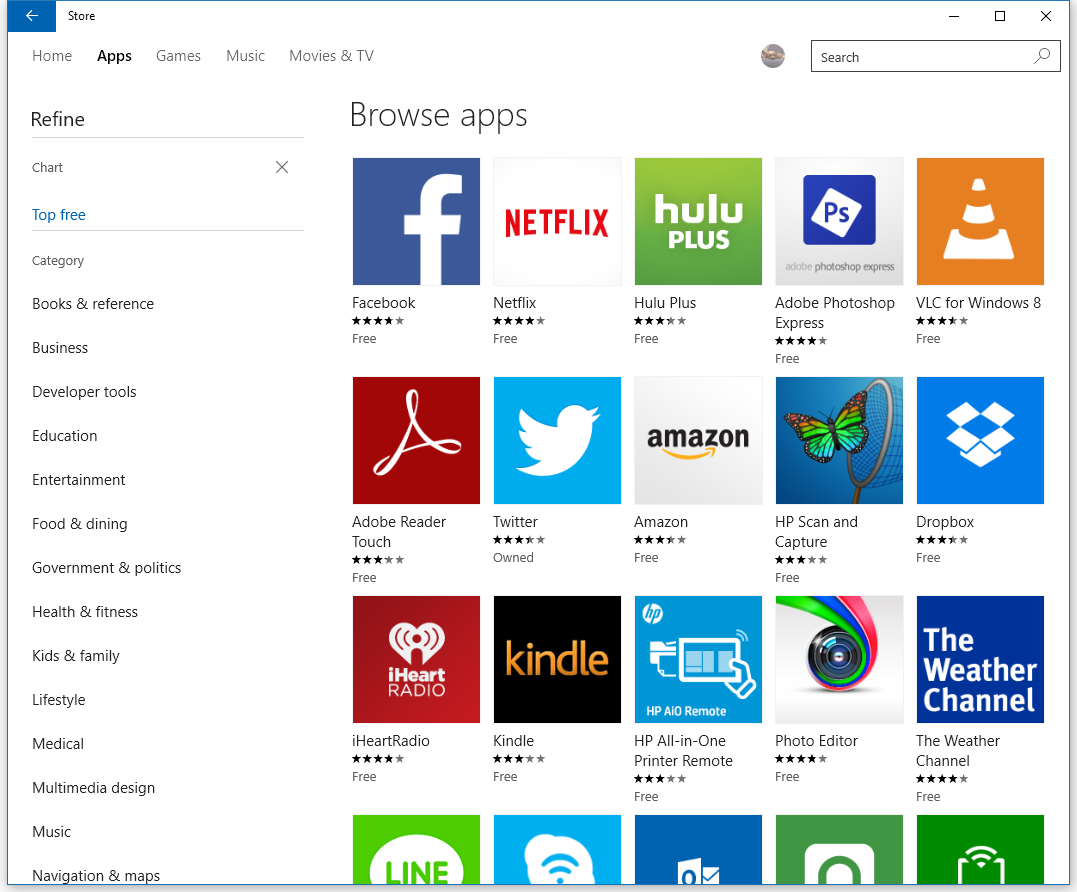Open the Outlook mail app tile
Screen dimensions: 1077x892
tap(698, 849)
